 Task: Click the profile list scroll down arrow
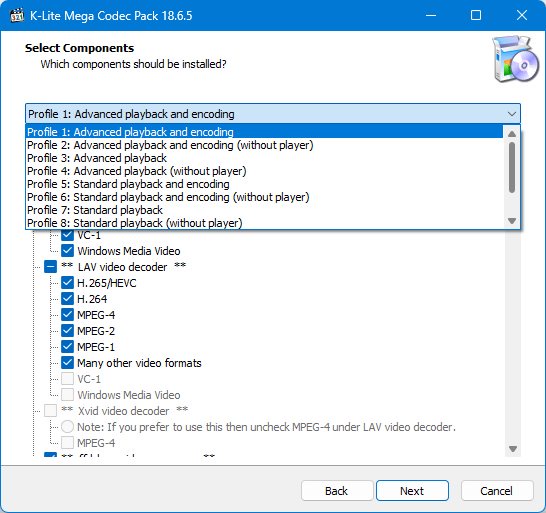point(512,221)
